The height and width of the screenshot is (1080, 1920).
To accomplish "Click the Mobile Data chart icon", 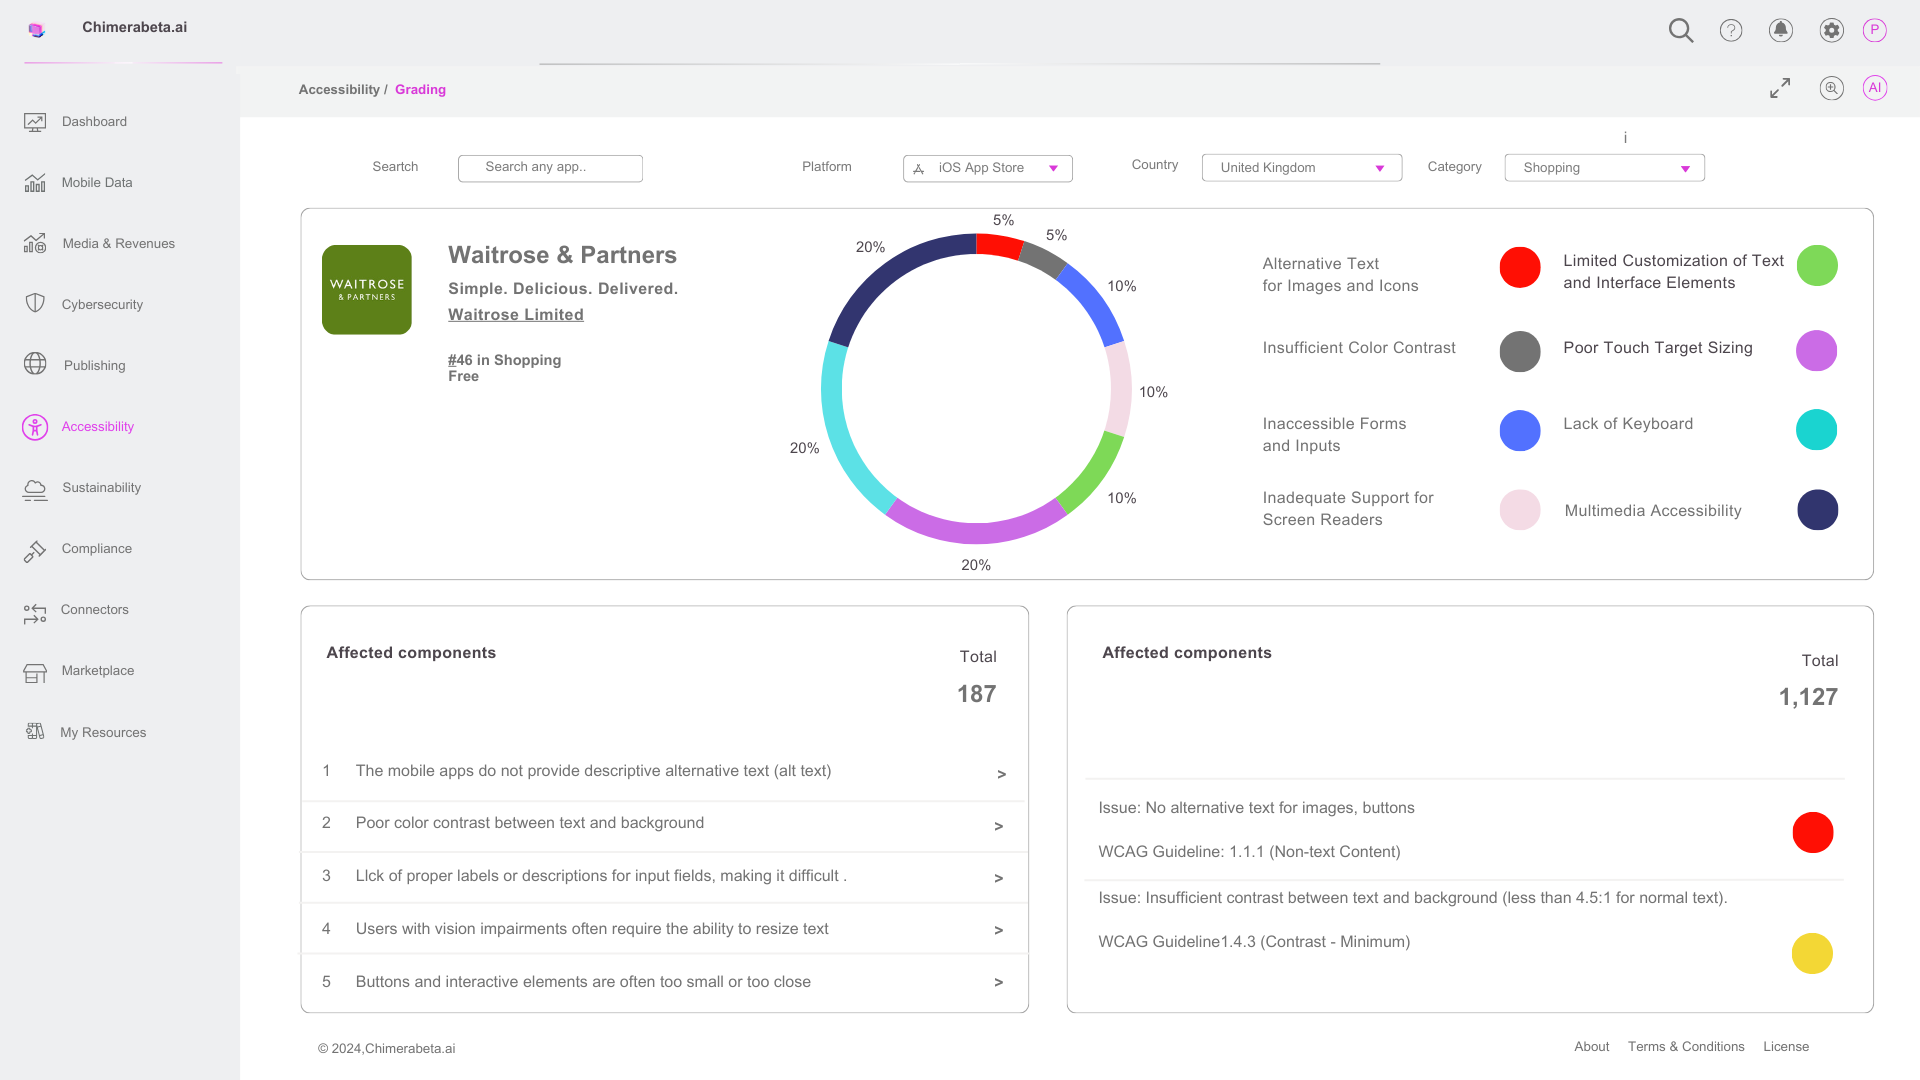I will (35, 183).
